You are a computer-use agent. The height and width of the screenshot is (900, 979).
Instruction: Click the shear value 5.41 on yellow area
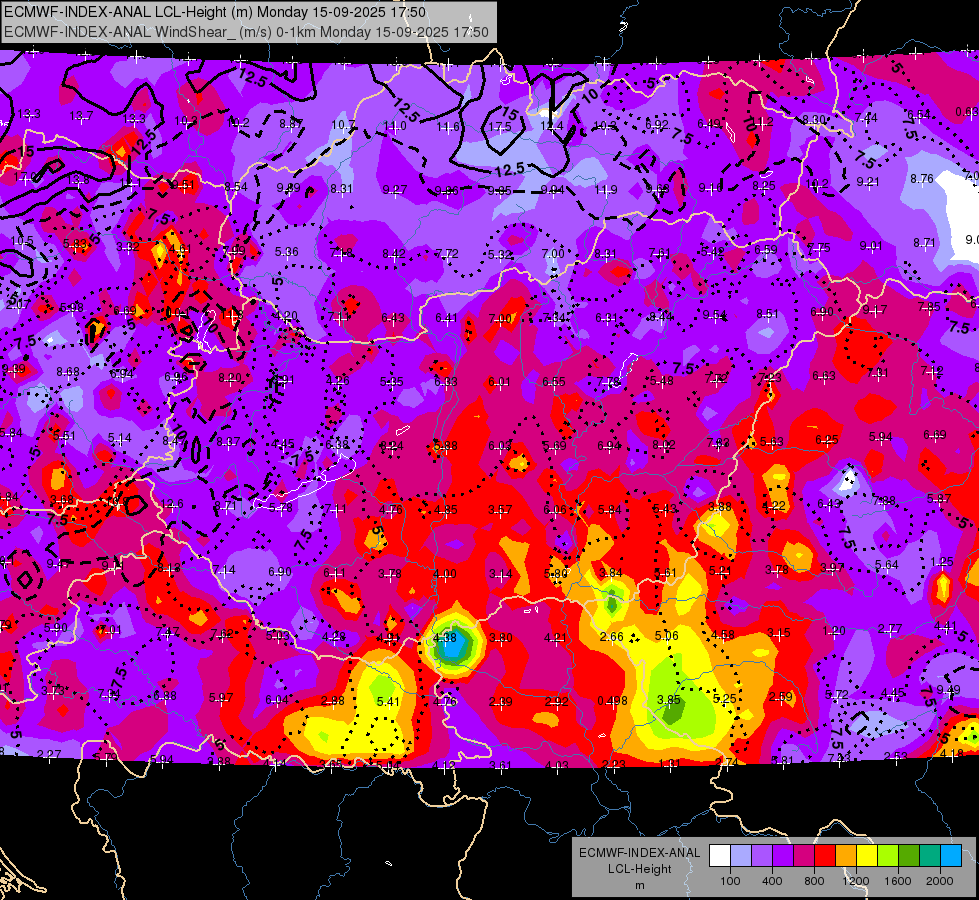(x=388, y=701)
